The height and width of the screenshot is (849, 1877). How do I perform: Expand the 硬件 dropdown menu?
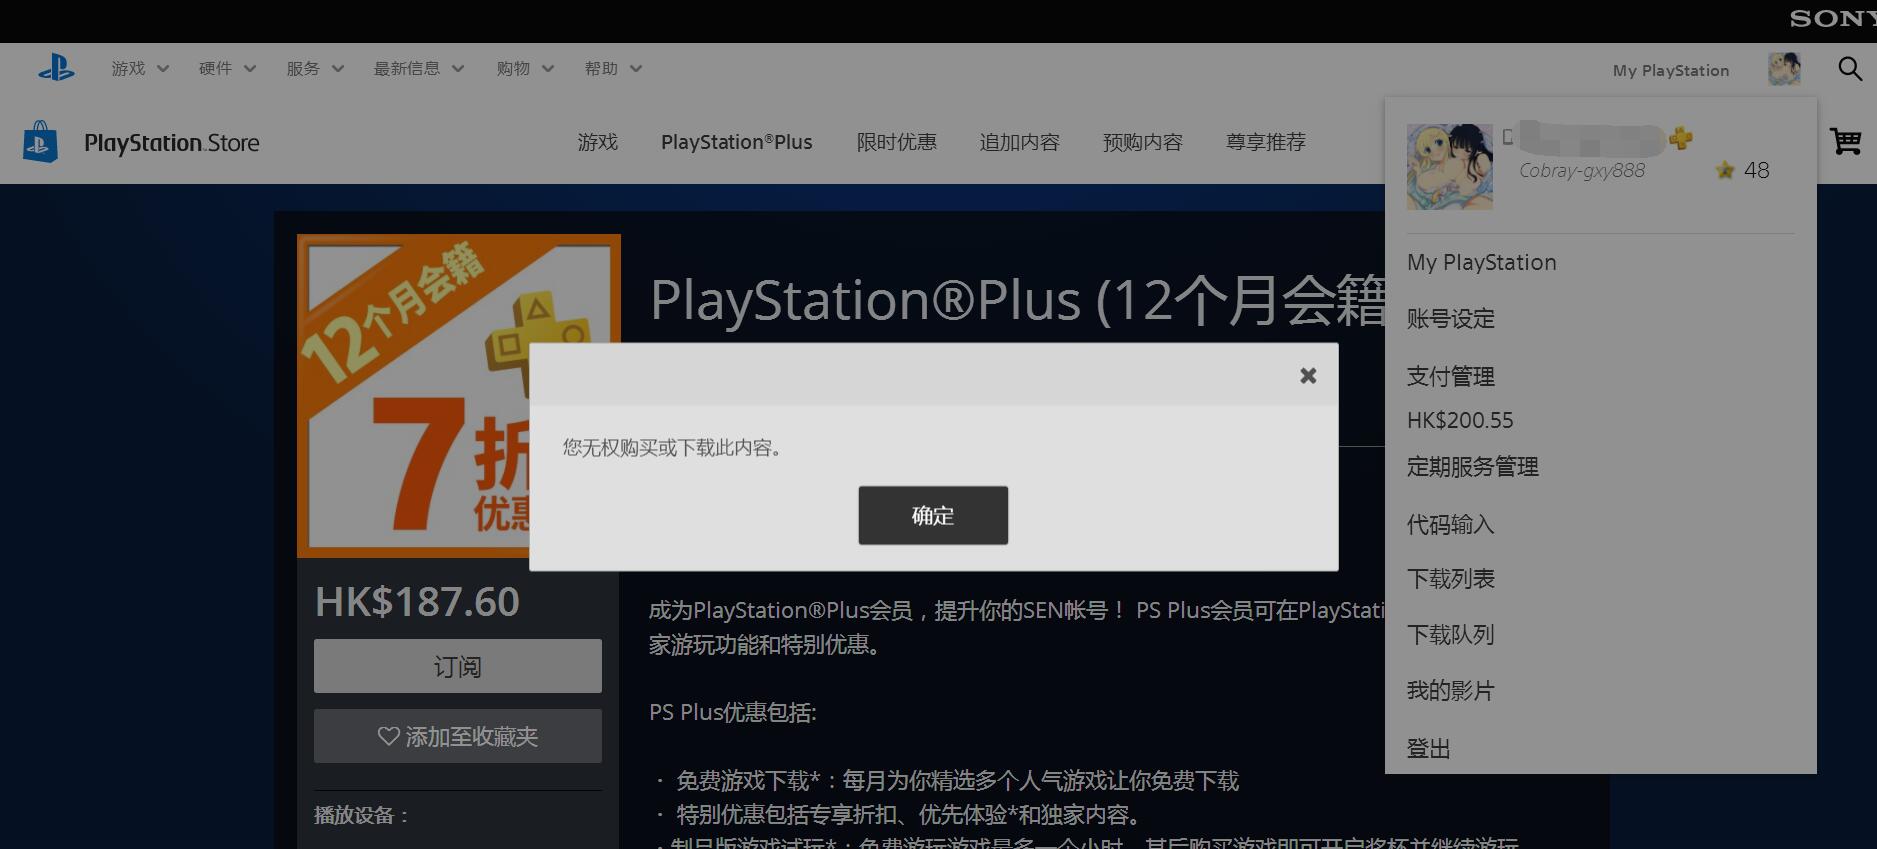tap(227, 69)
